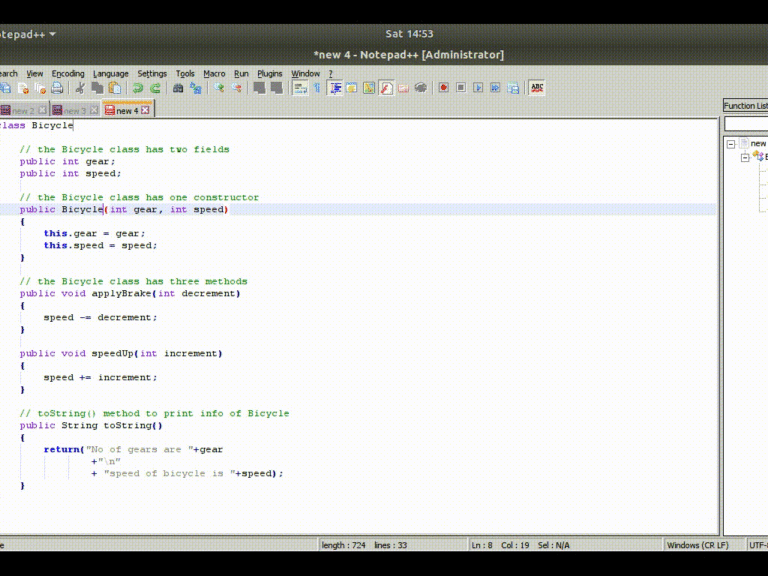
Task: Open the Notepad++ app menu dropdown in top bar
Action: pyautogui.click(x=28, y=34)
